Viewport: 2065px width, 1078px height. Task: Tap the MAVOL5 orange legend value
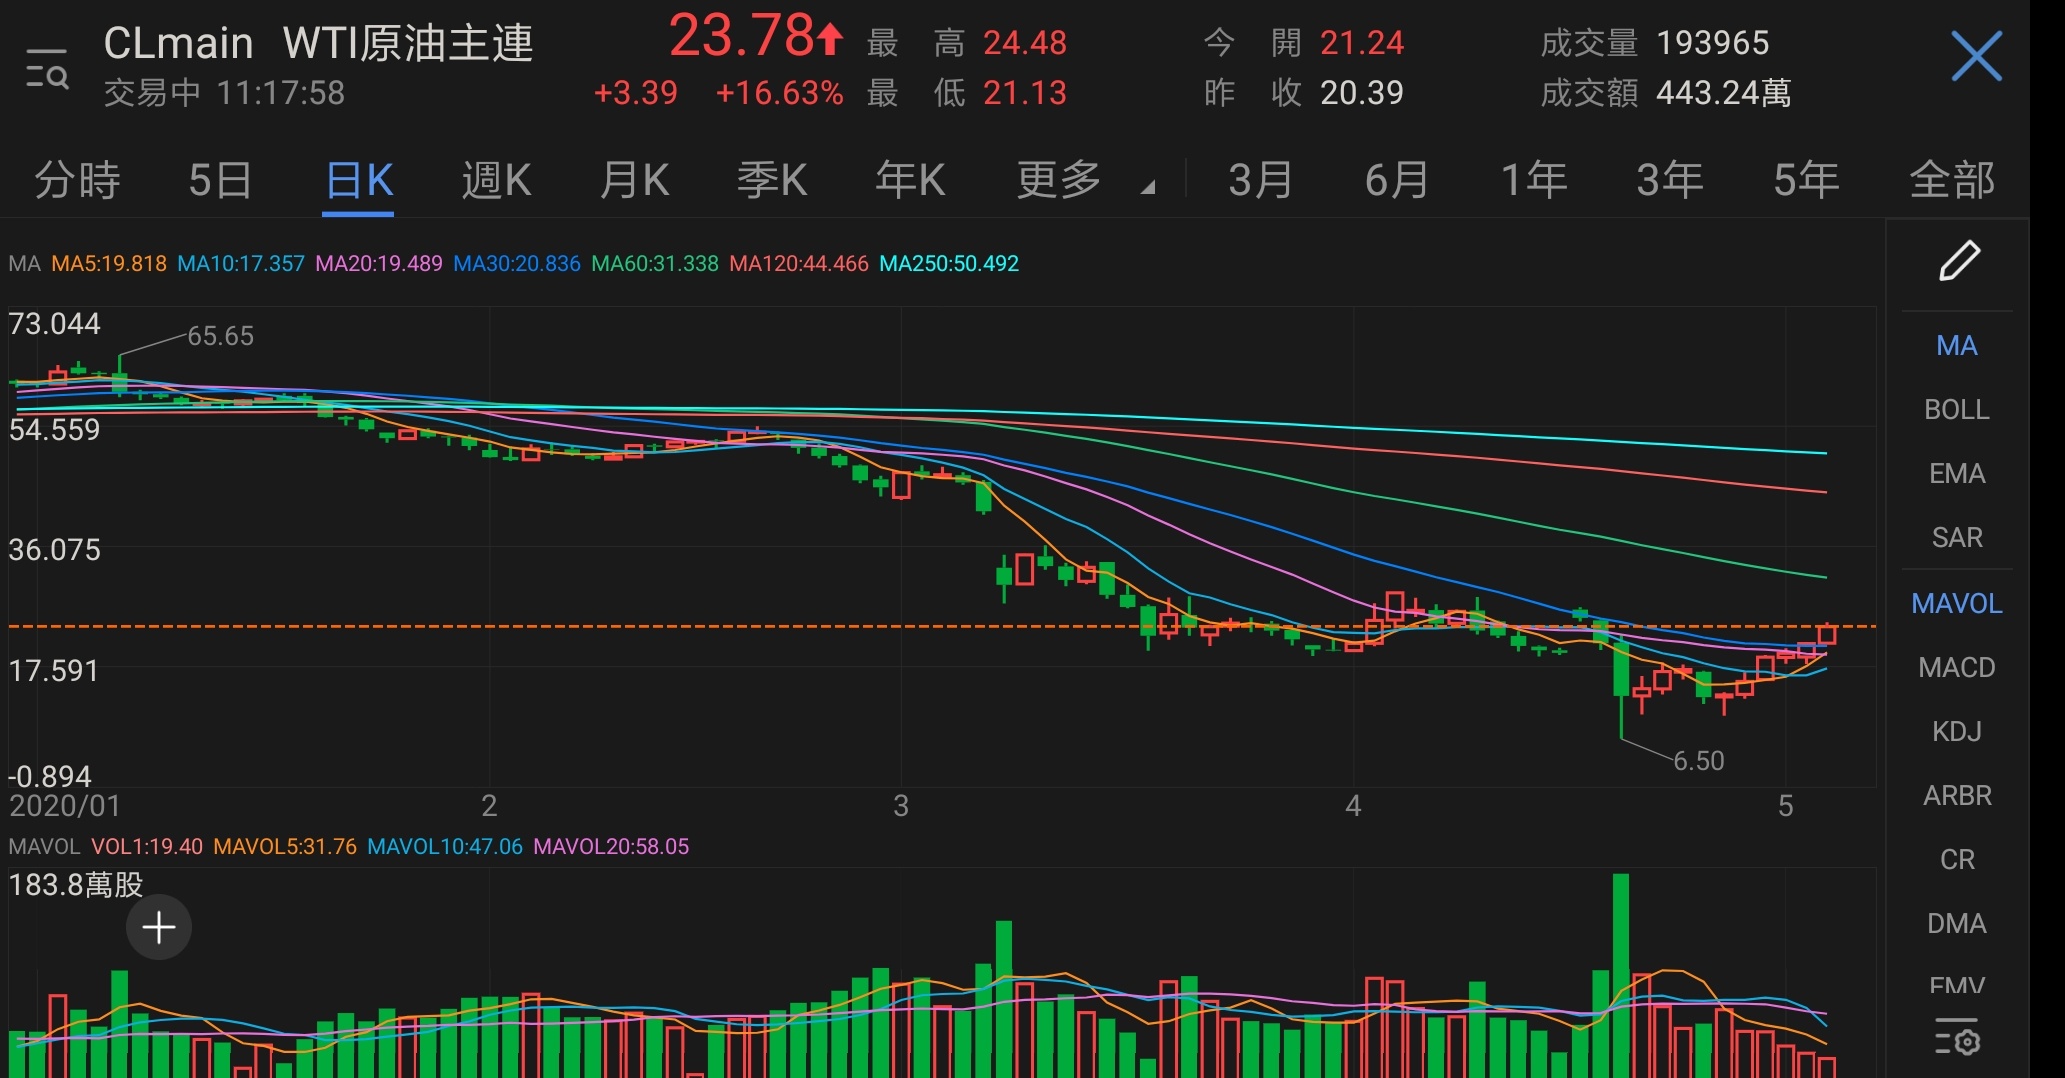click(x=285, y=847)
